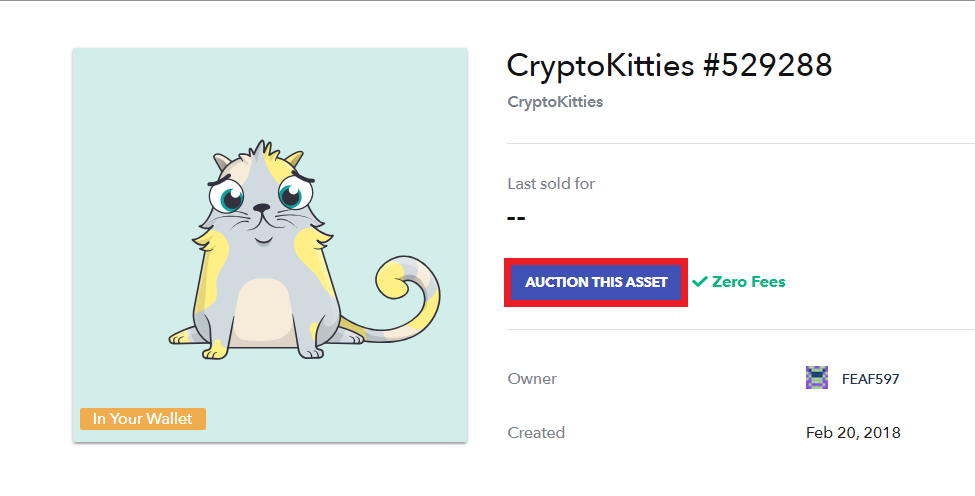Select the Zero Fees text label
975x496 pixels.
tap(748, 282)
